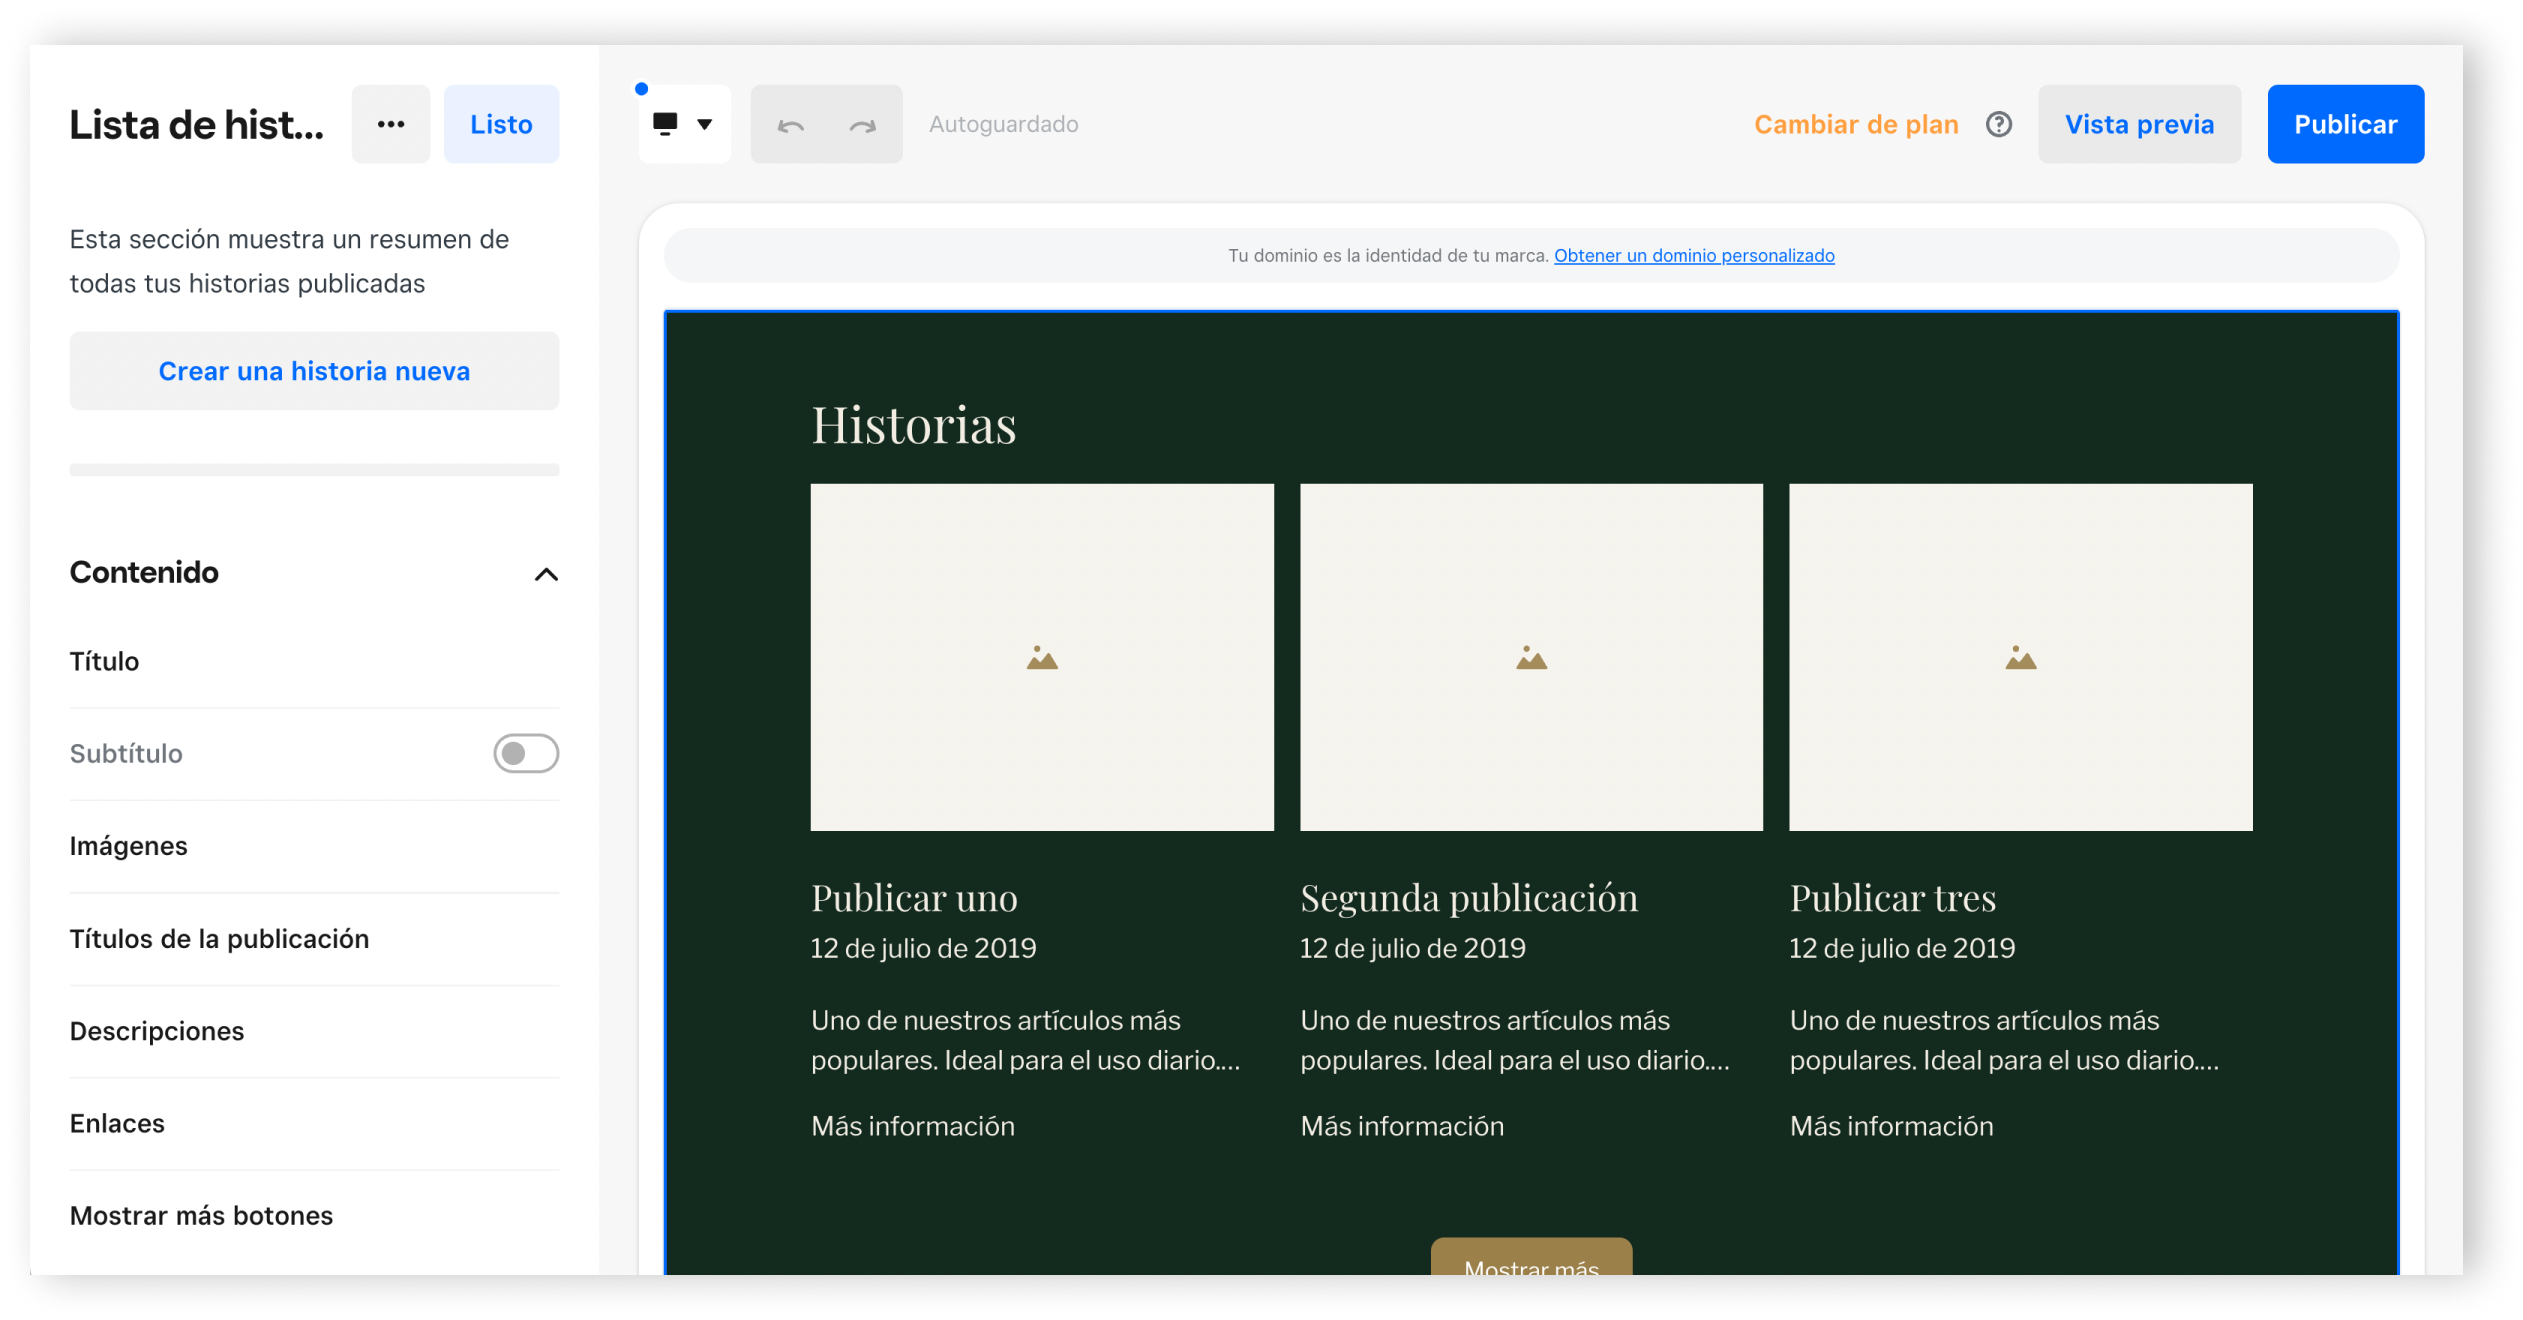
Task: Click the Segunda publicación image placeholder
Action: tap(1531, 657)
